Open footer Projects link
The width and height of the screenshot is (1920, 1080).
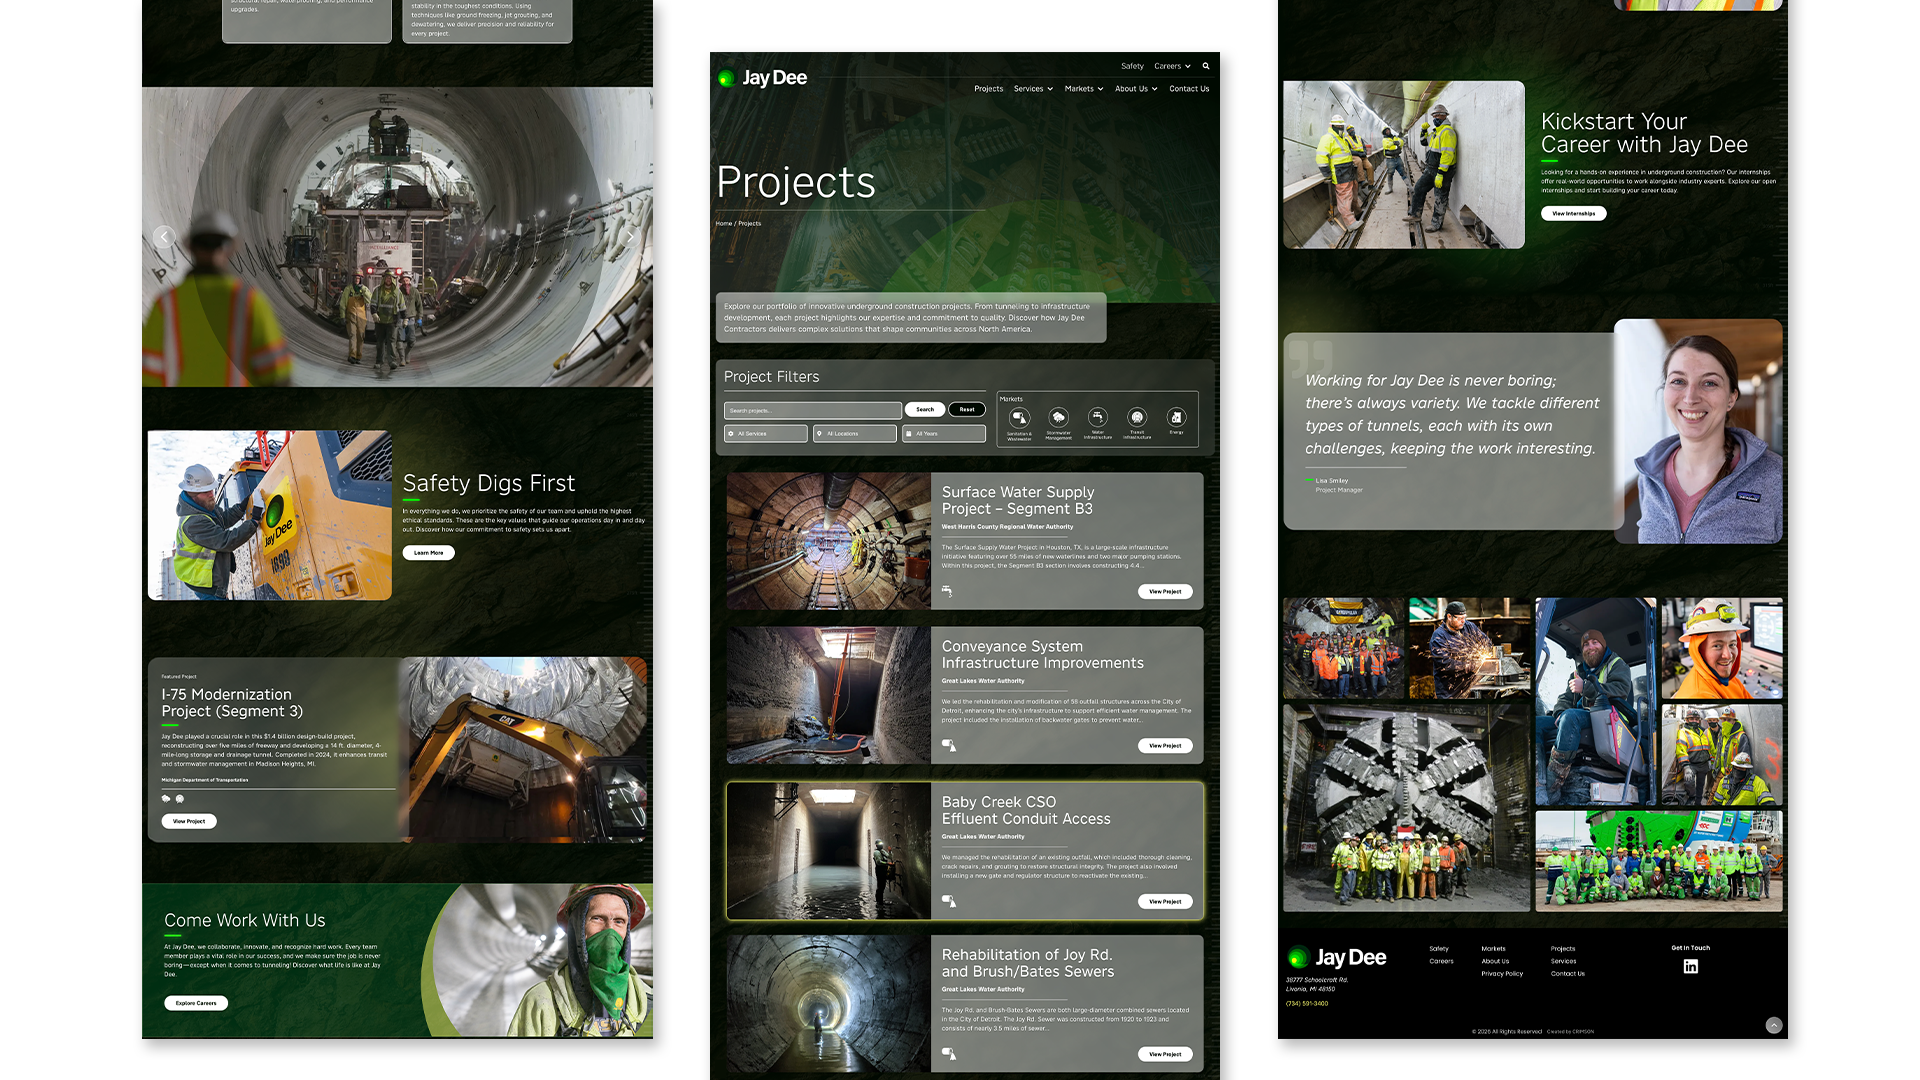pos(1563,949)
